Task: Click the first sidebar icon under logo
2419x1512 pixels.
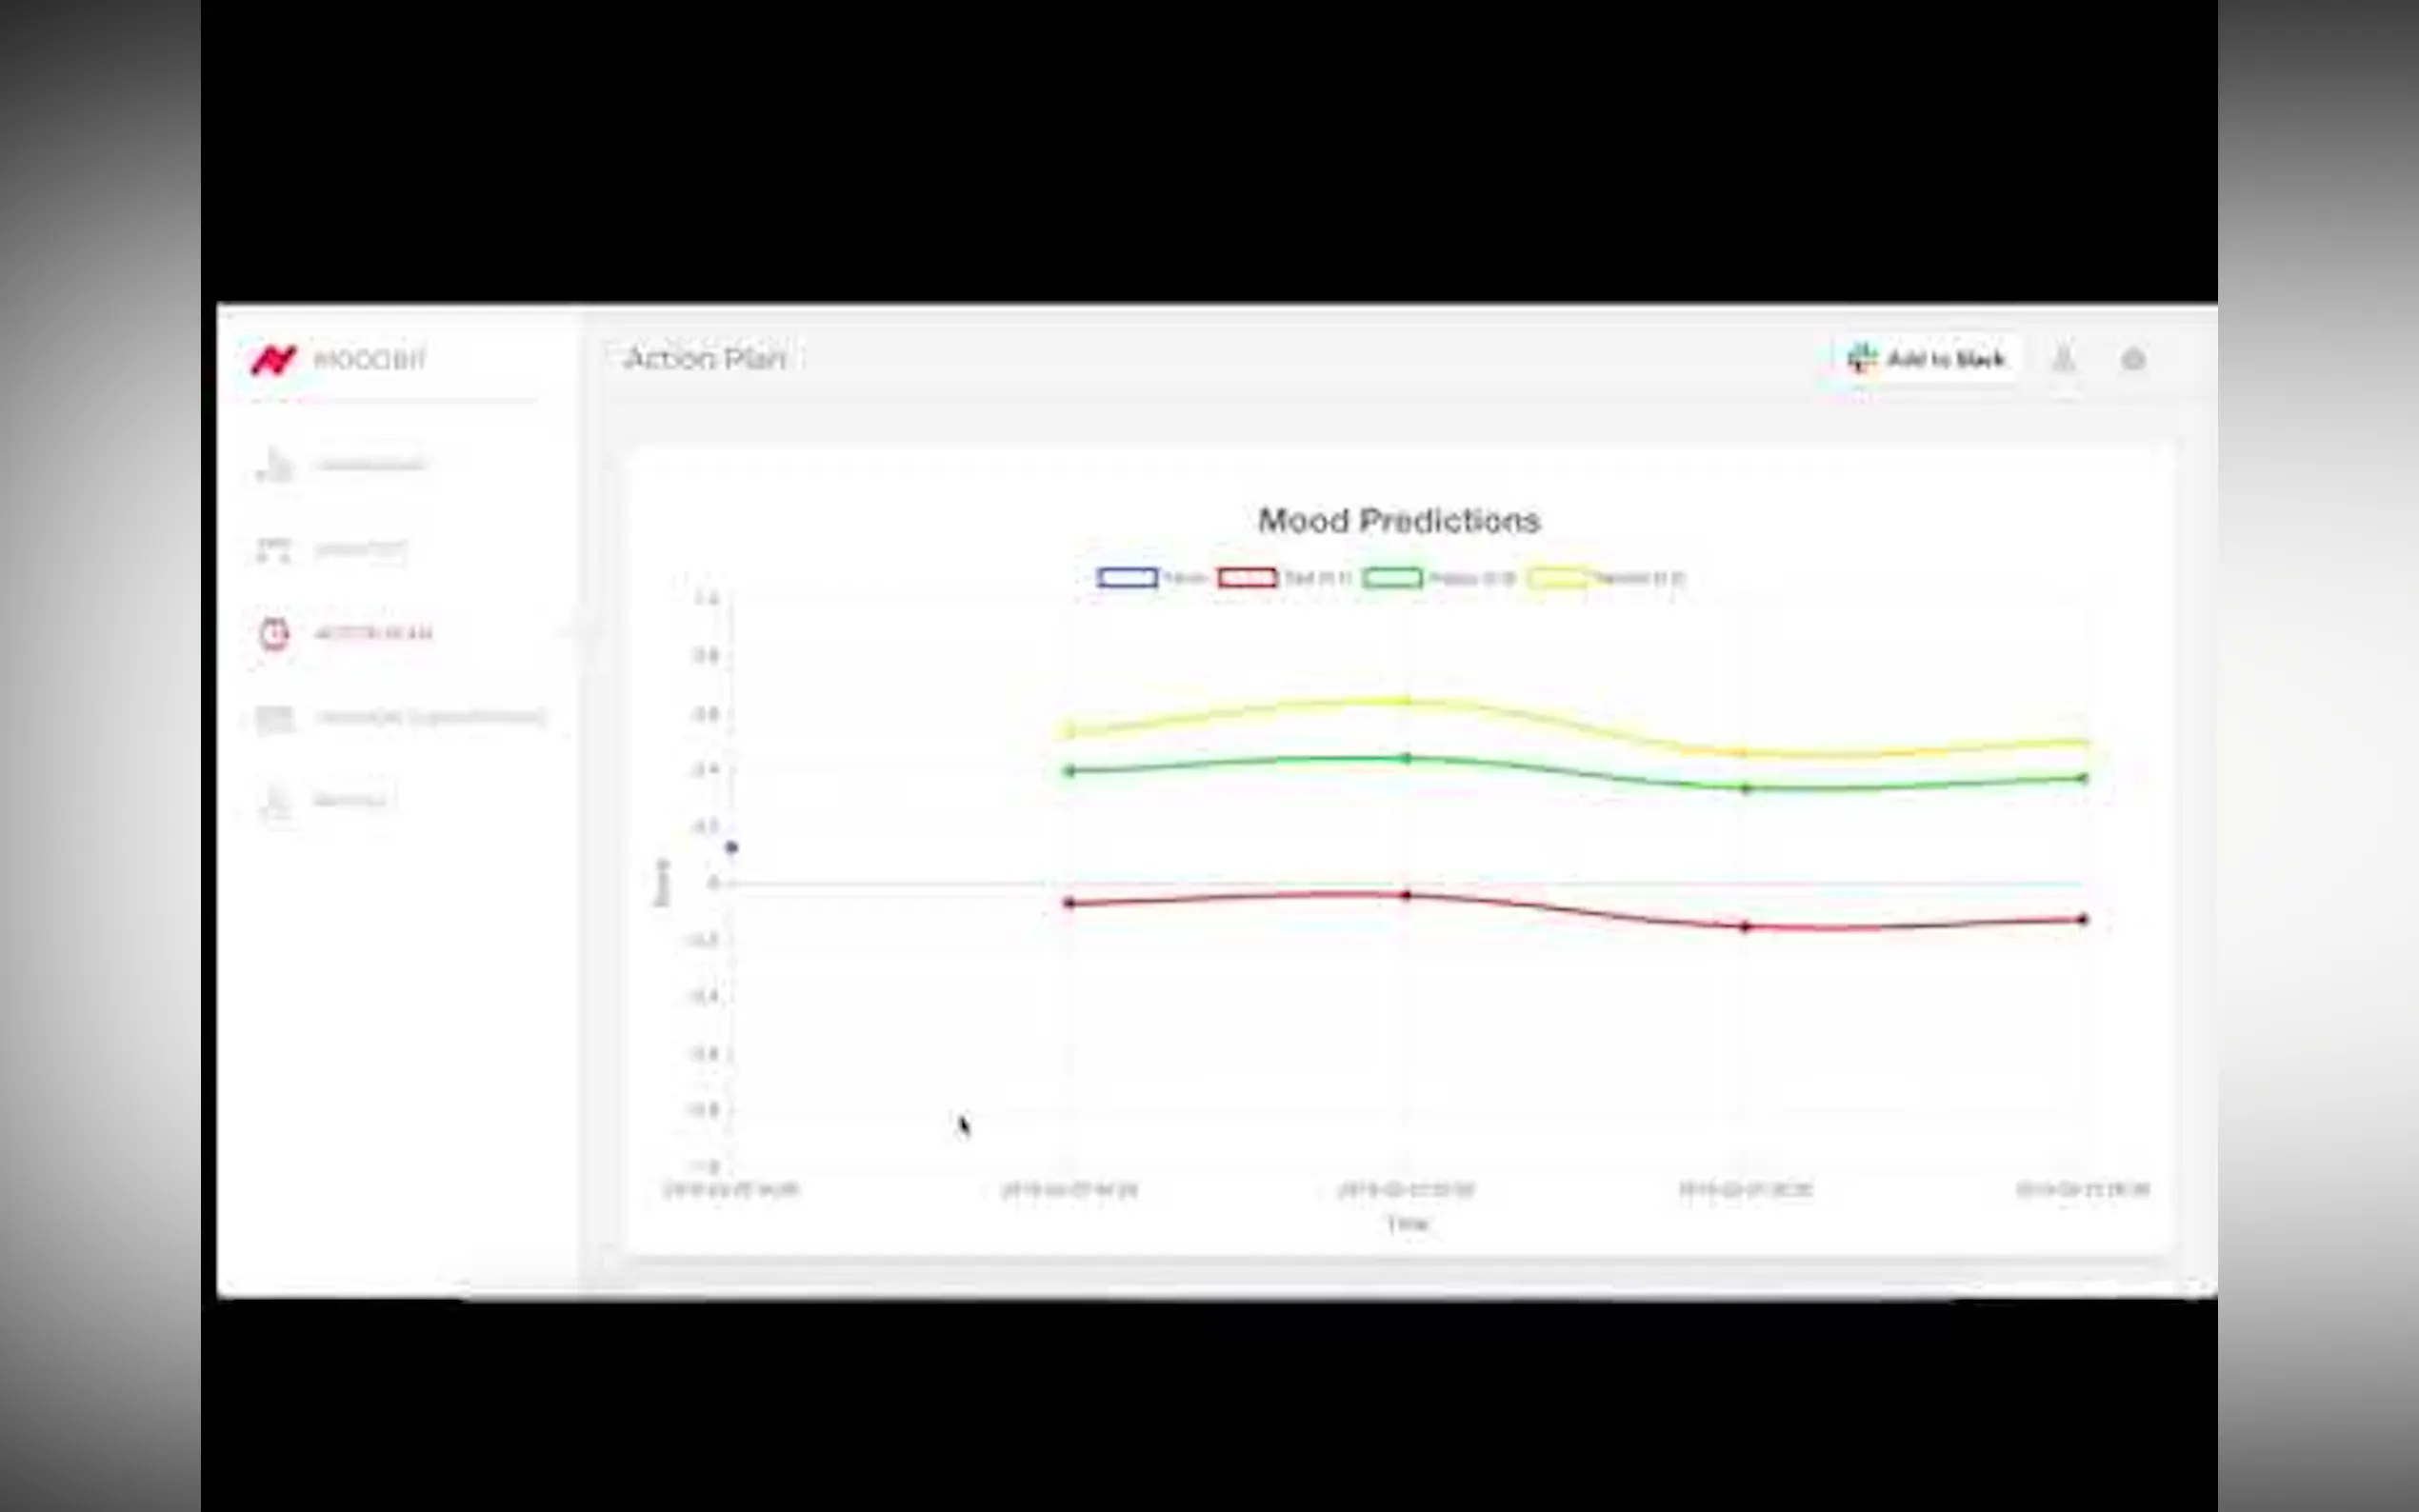Action: tap(274, 465)
